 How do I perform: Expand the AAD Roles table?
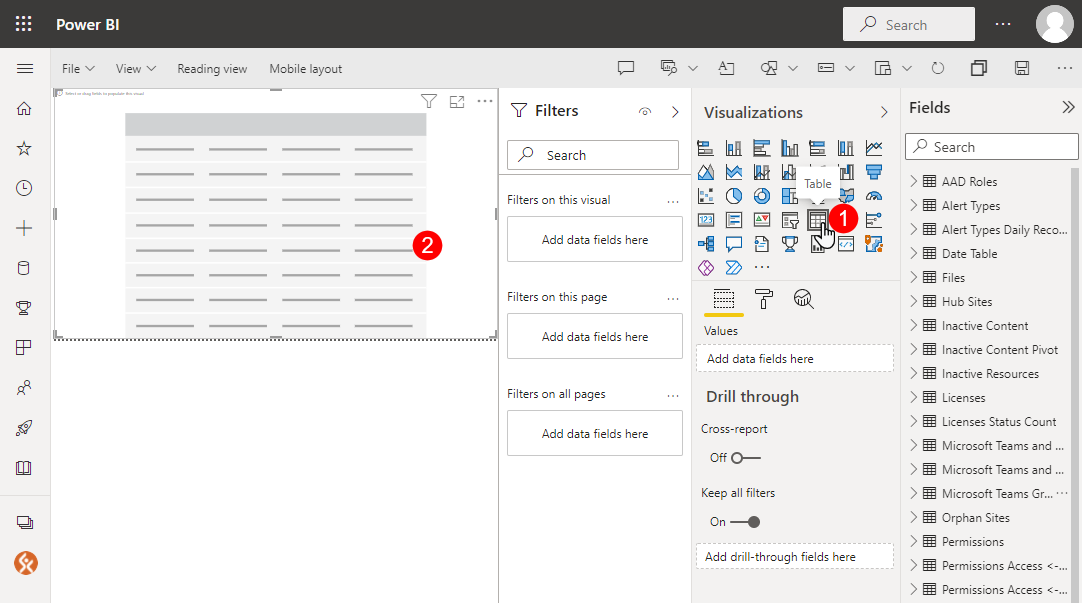click(x=914, y=181)
